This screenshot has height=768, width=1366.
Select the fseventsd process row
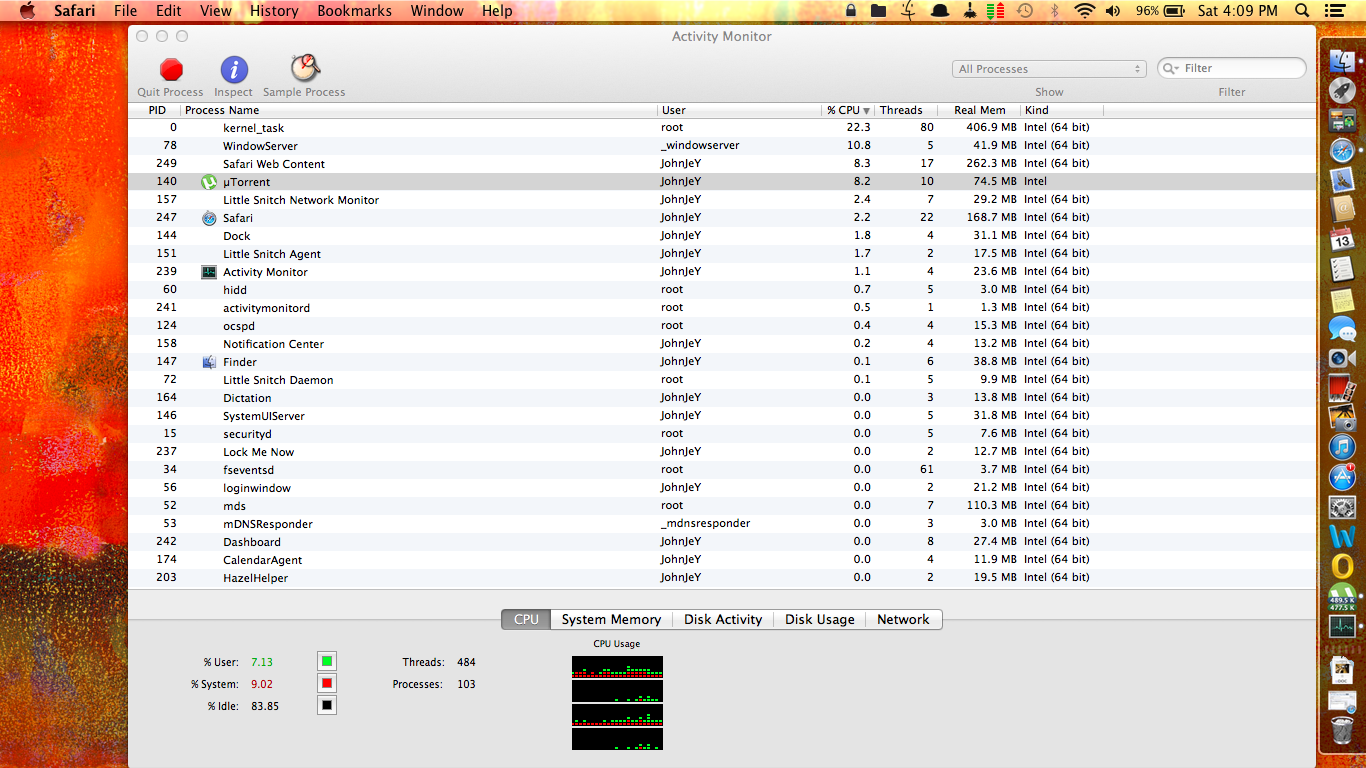(x=721, y=470)
